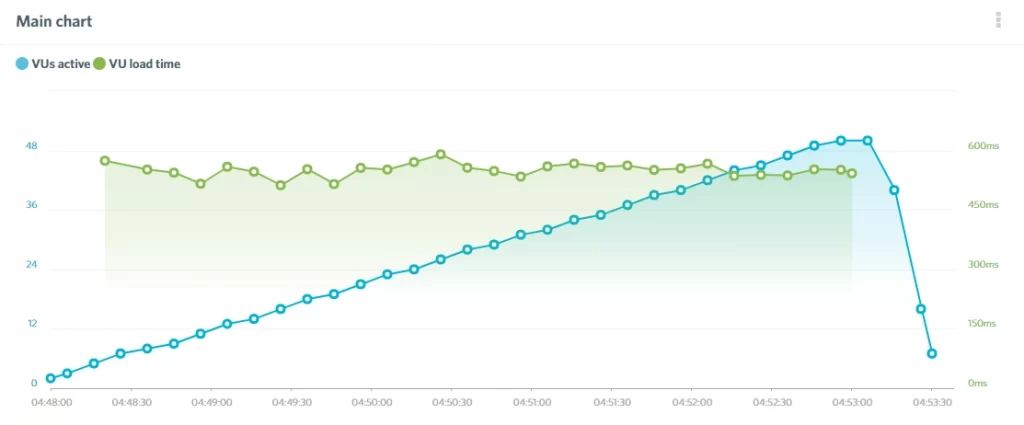Select the first VUs active data point at 04:48:00
Image resolution: width=1024 pixels, height=425 pixels.
[x=50, y=378]
